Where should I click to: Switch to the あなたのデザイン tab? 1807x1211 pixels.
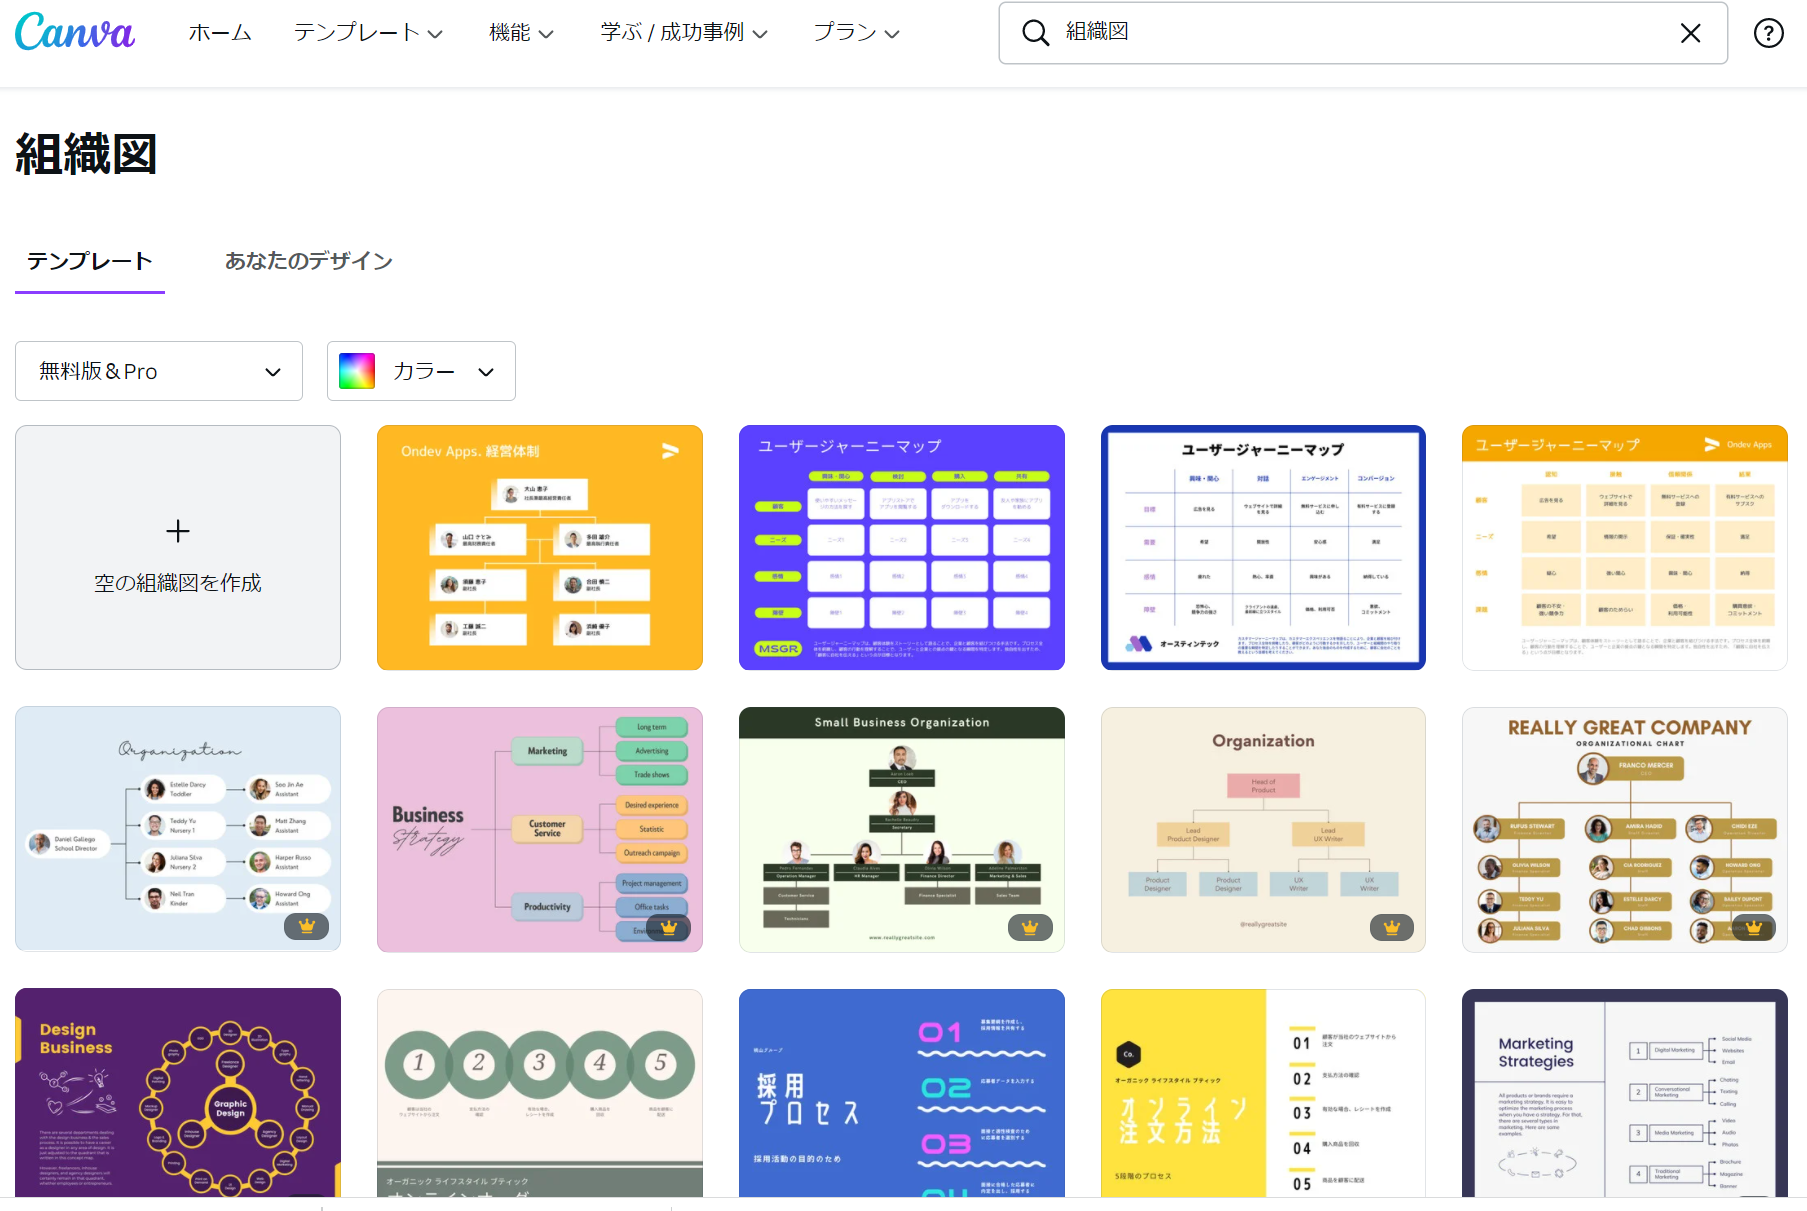pos(308,261)
